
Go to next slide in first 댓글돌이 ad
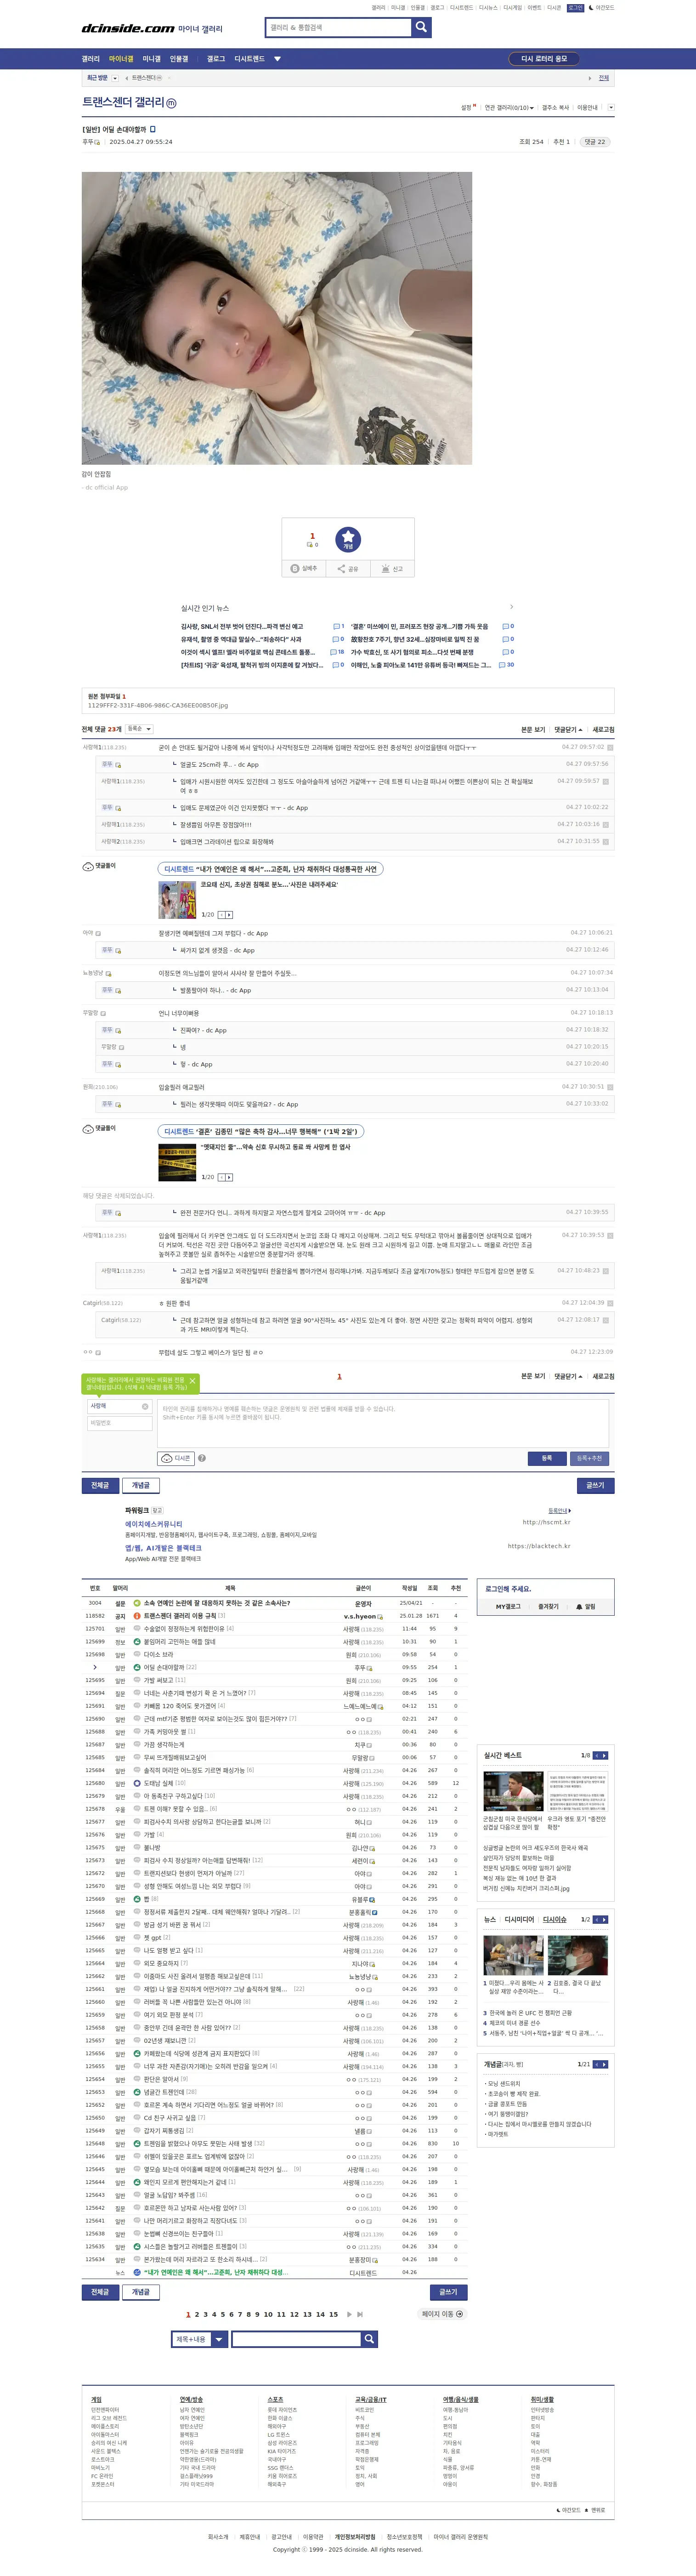(229, 915)
